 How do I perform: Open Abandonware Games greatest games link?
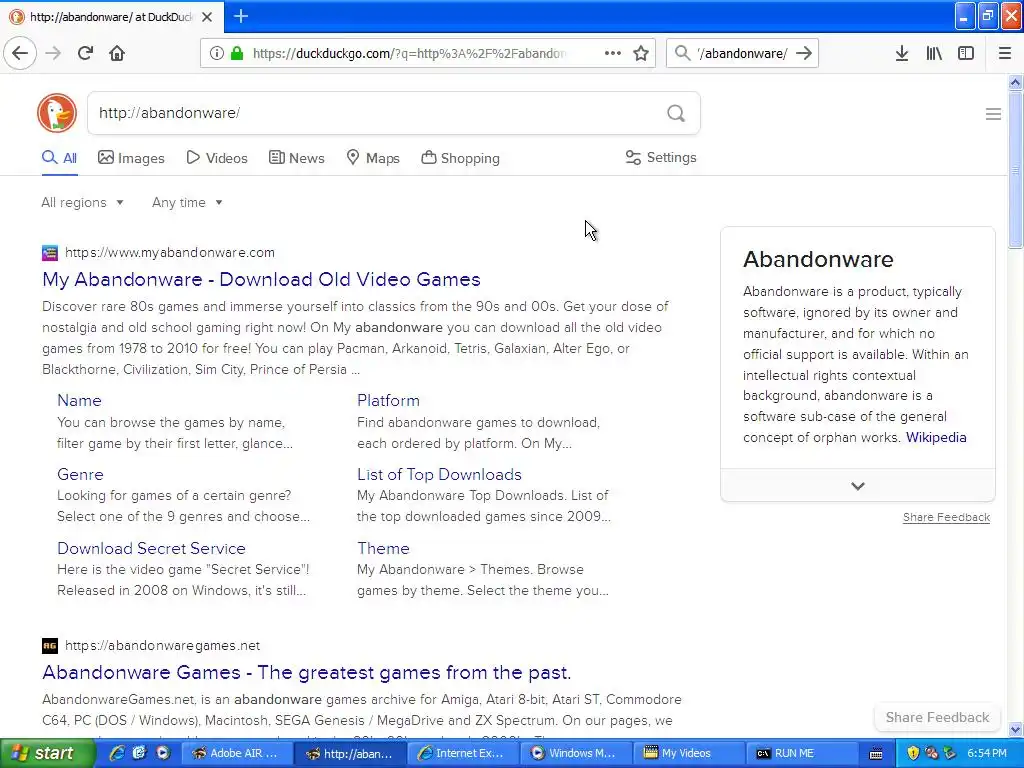pyautogui.click(x=306, y=673)
